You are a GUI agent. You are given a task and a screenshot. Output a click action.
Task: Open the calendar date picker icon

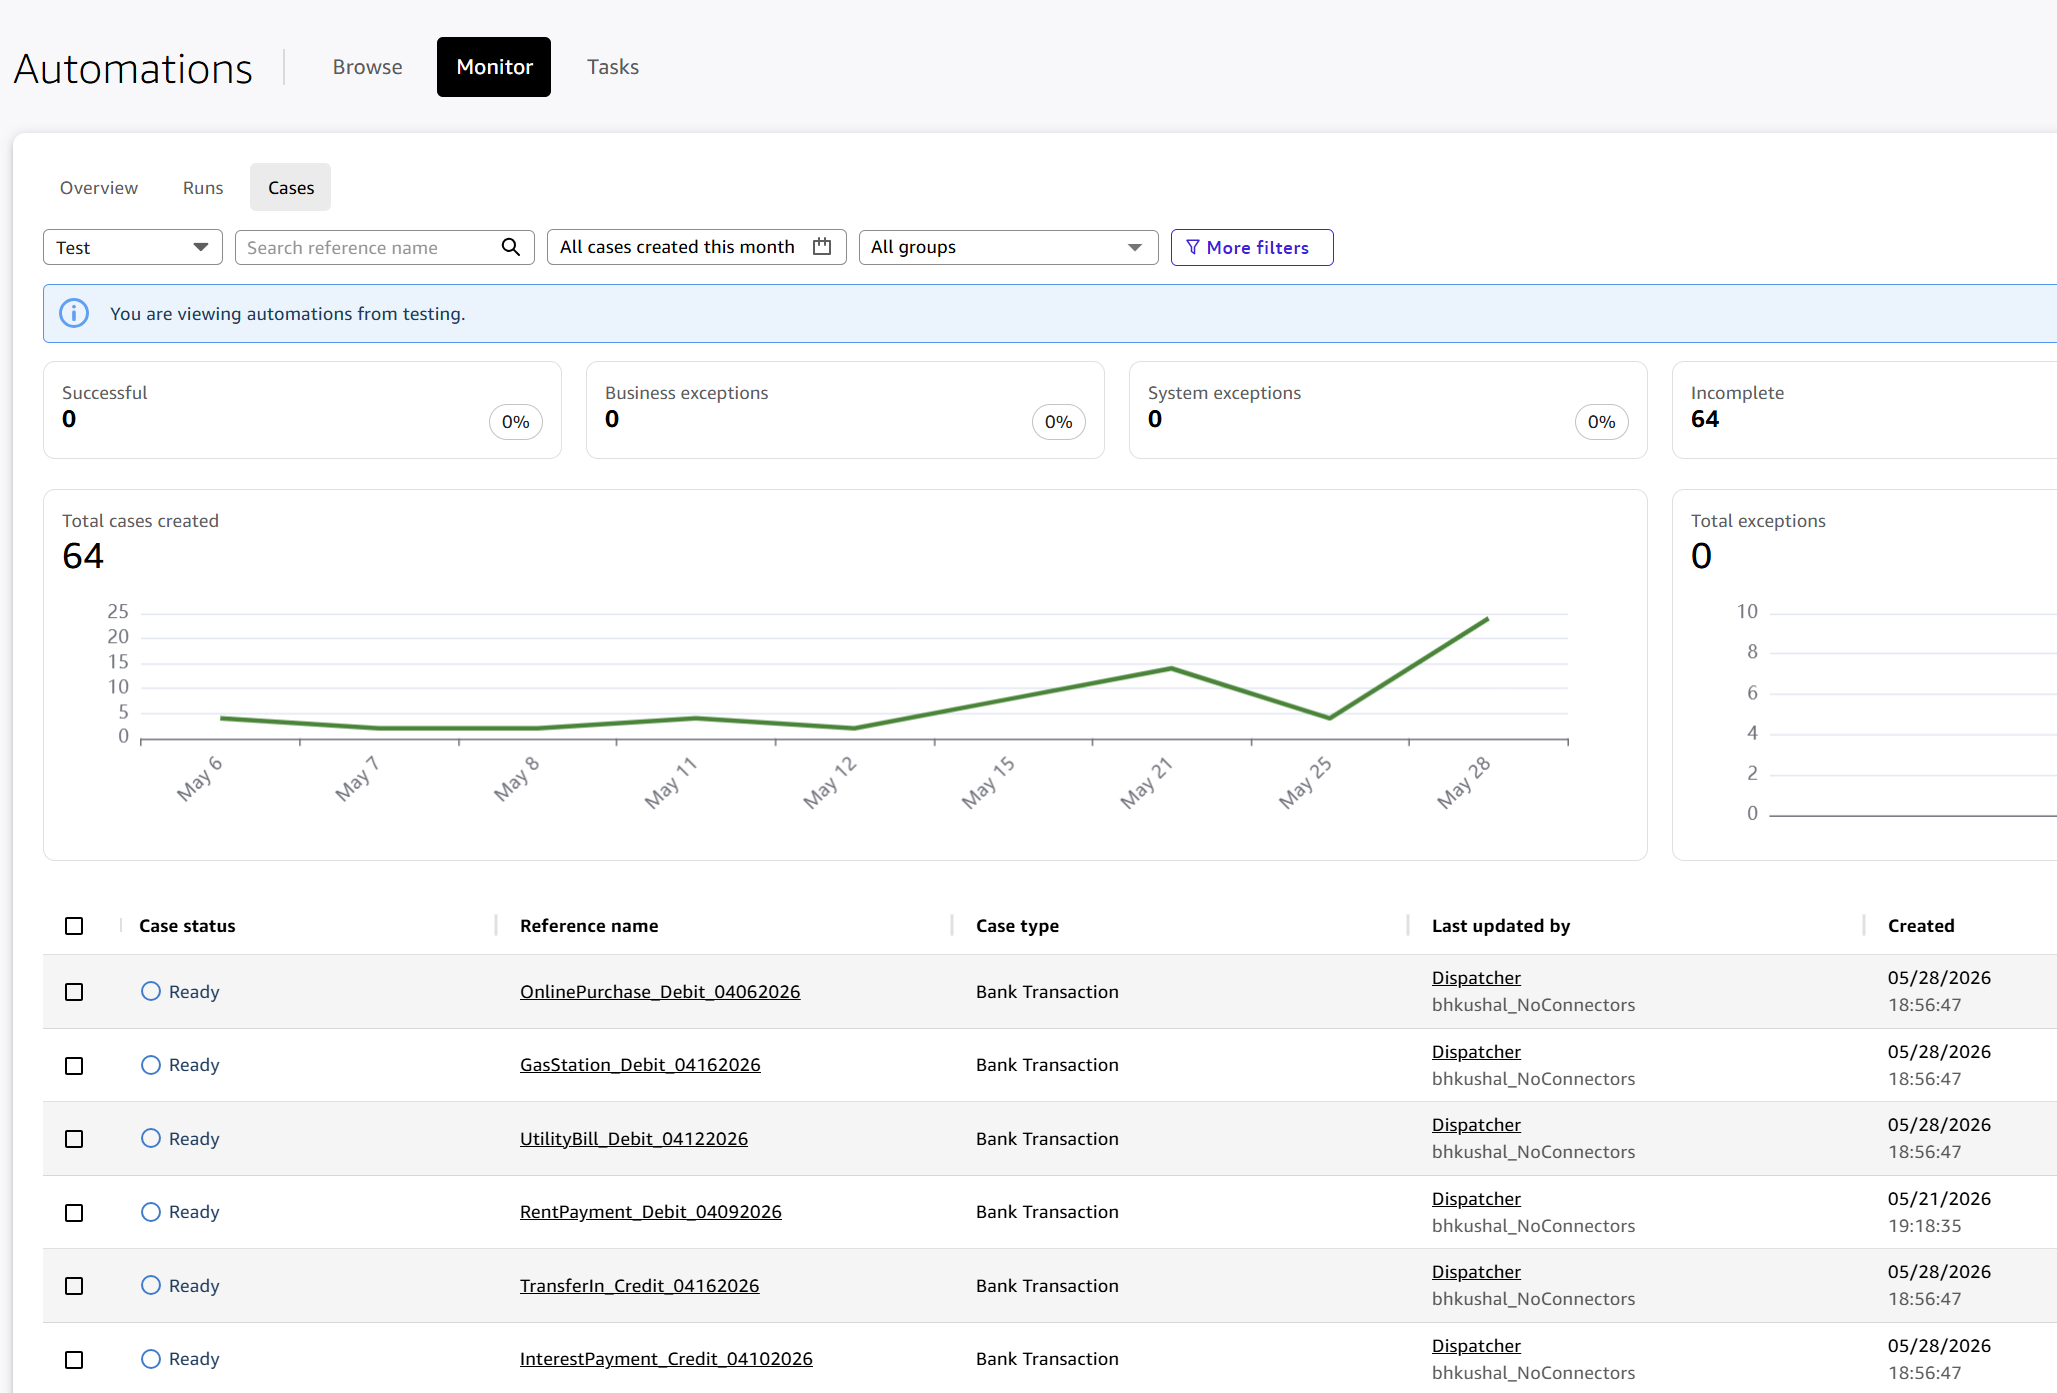click(822, 247)
